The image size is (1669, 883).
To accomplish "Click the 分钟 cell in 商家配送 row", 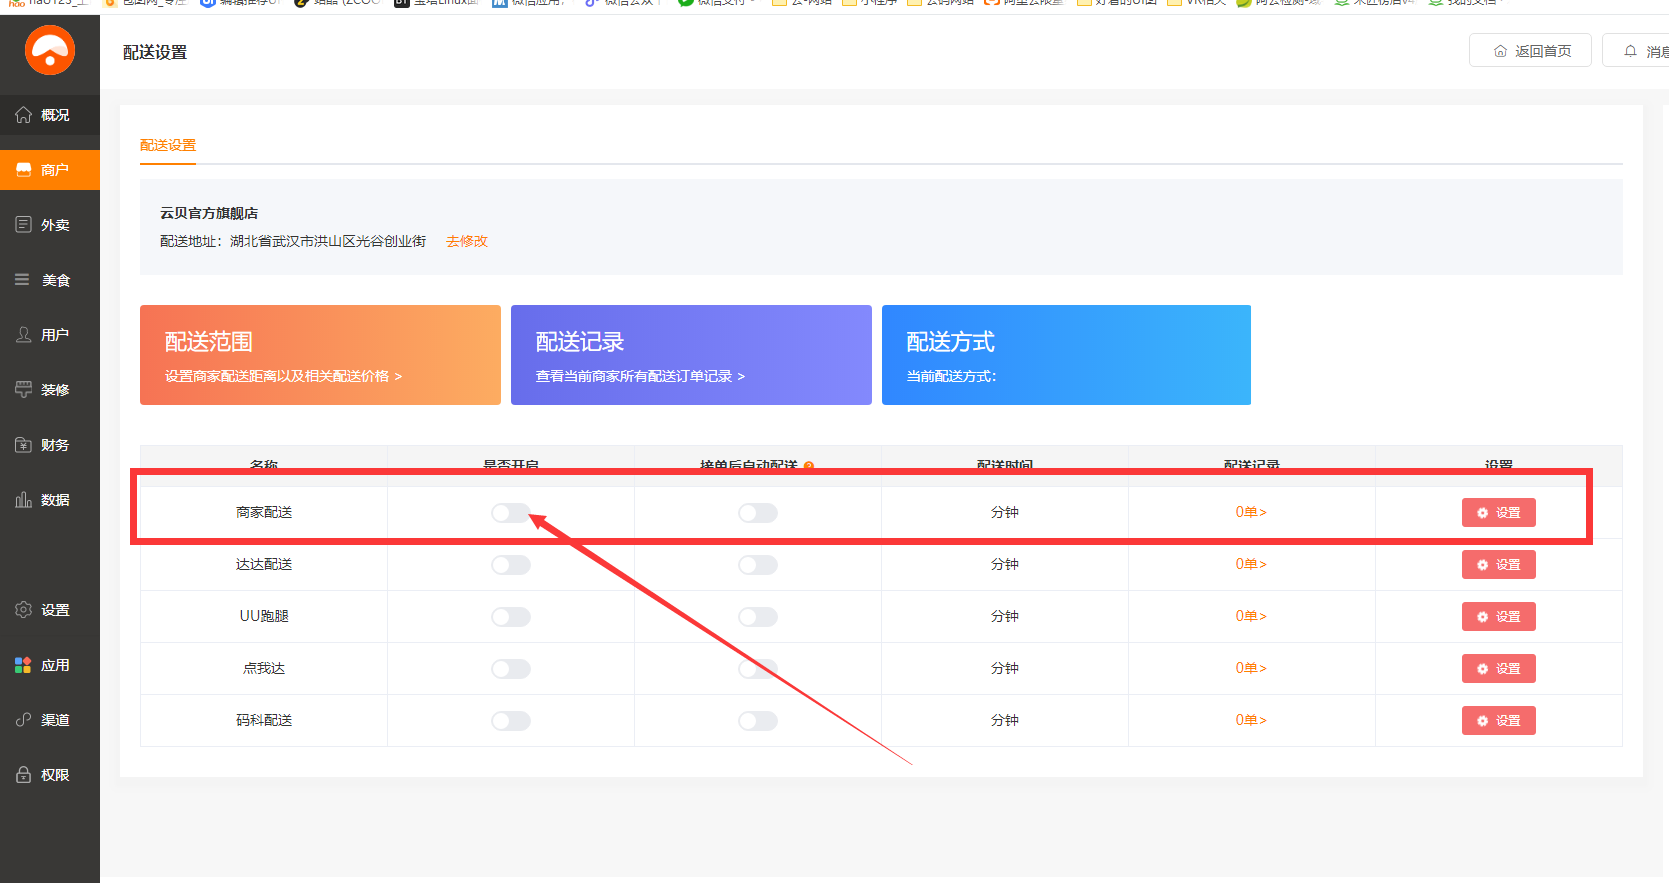I will point(1005,512).
